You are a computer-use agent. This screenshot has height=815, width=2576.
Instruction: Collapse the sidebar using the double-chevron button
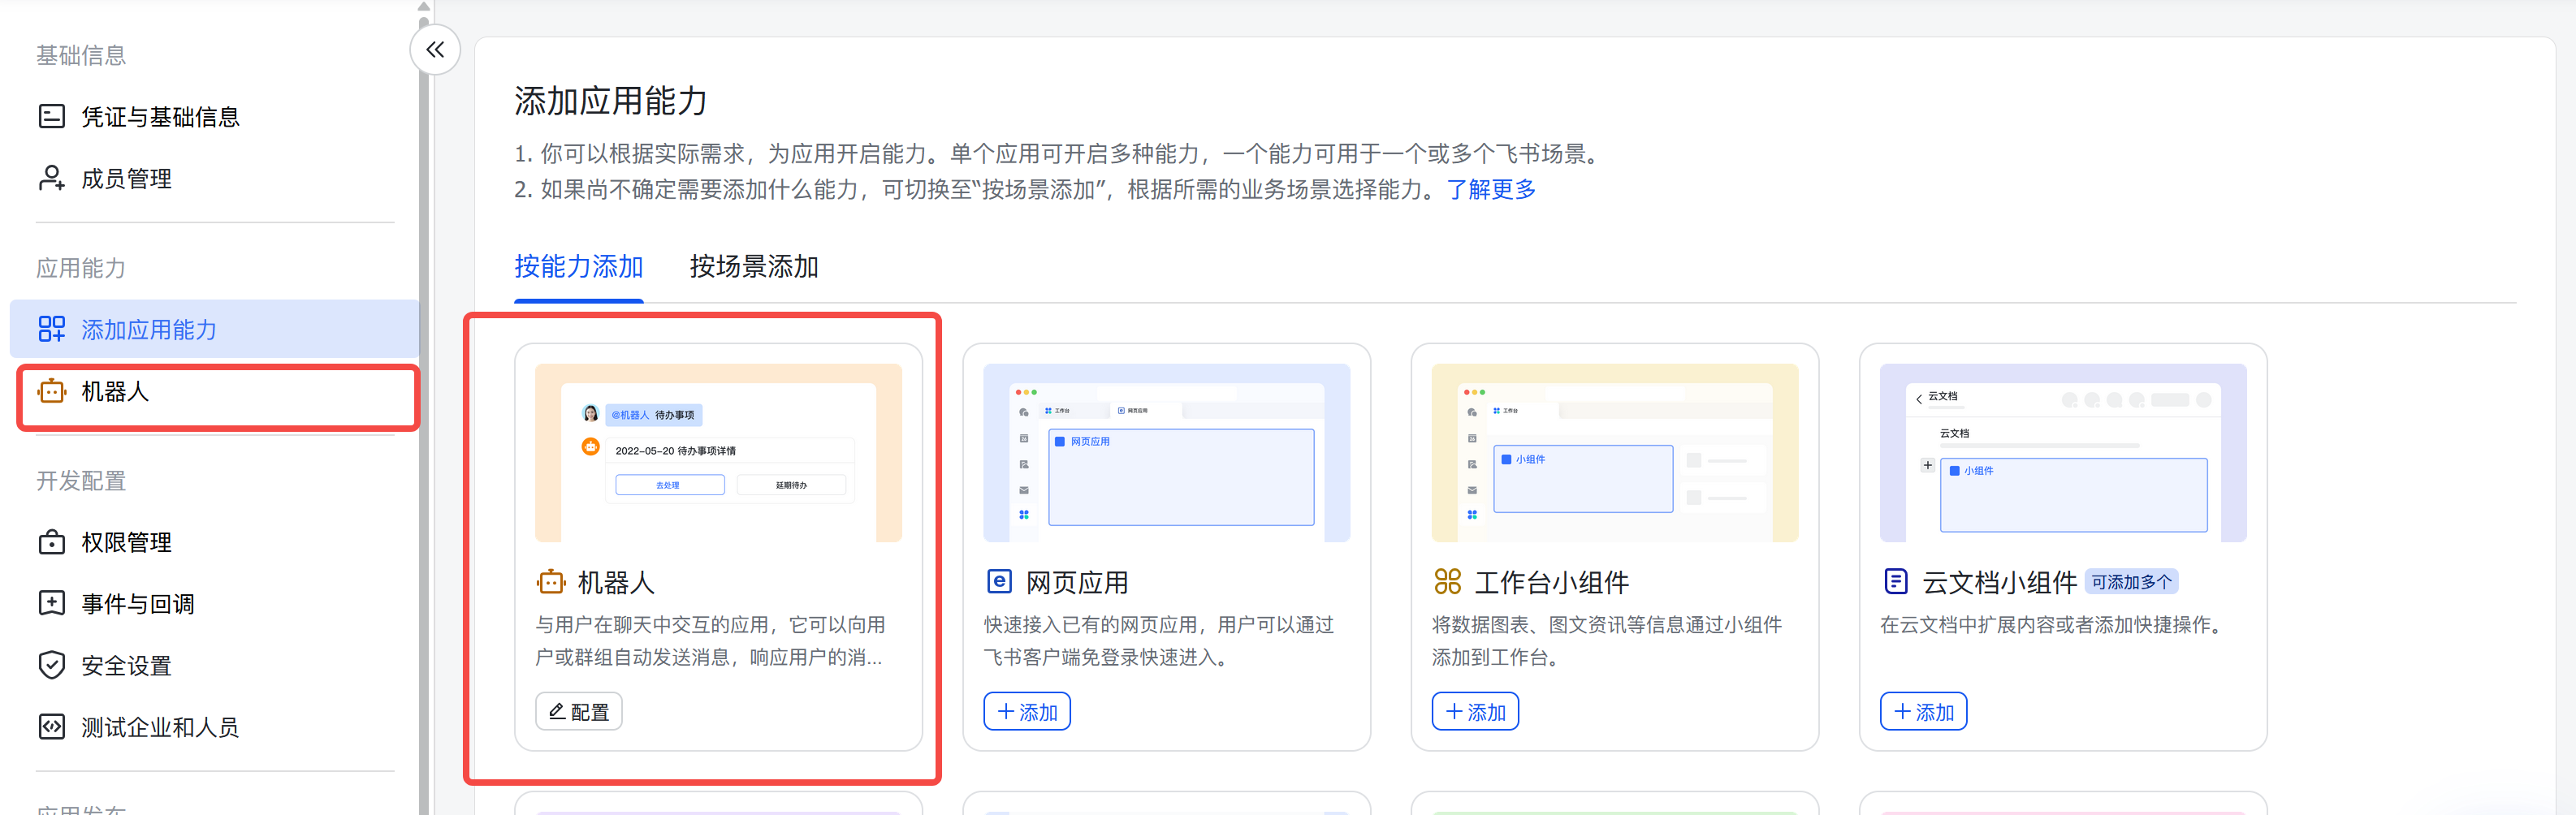[434, 49]
